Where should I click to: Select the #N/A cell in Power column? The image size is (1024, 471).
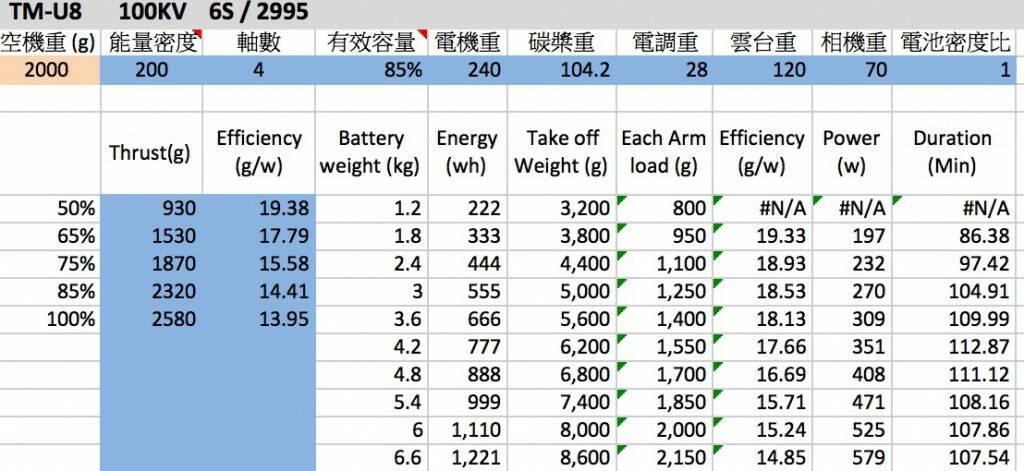click(x=852, y=208)
